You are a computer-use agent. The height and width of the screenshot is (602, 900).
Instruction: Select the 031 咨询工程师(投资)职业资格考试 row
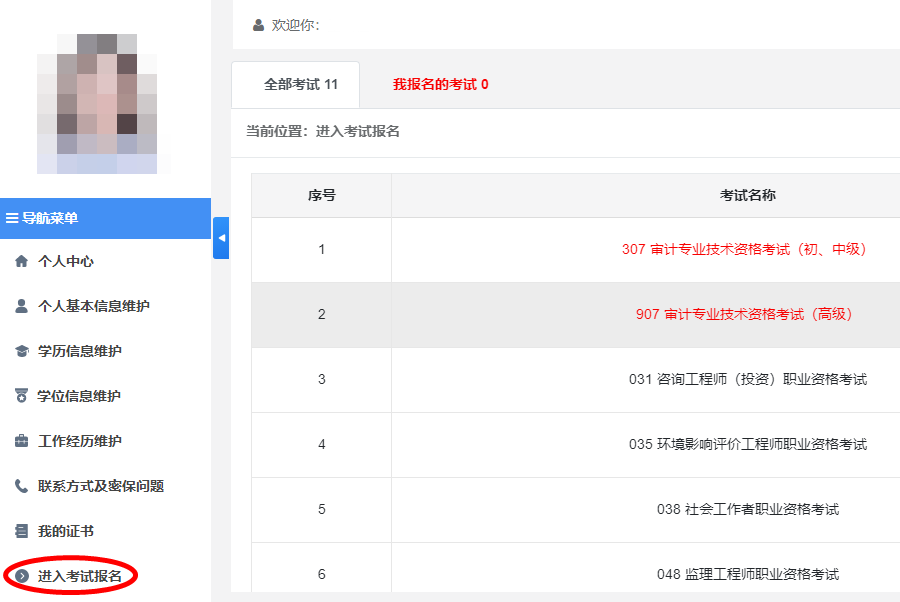(747, 379)
